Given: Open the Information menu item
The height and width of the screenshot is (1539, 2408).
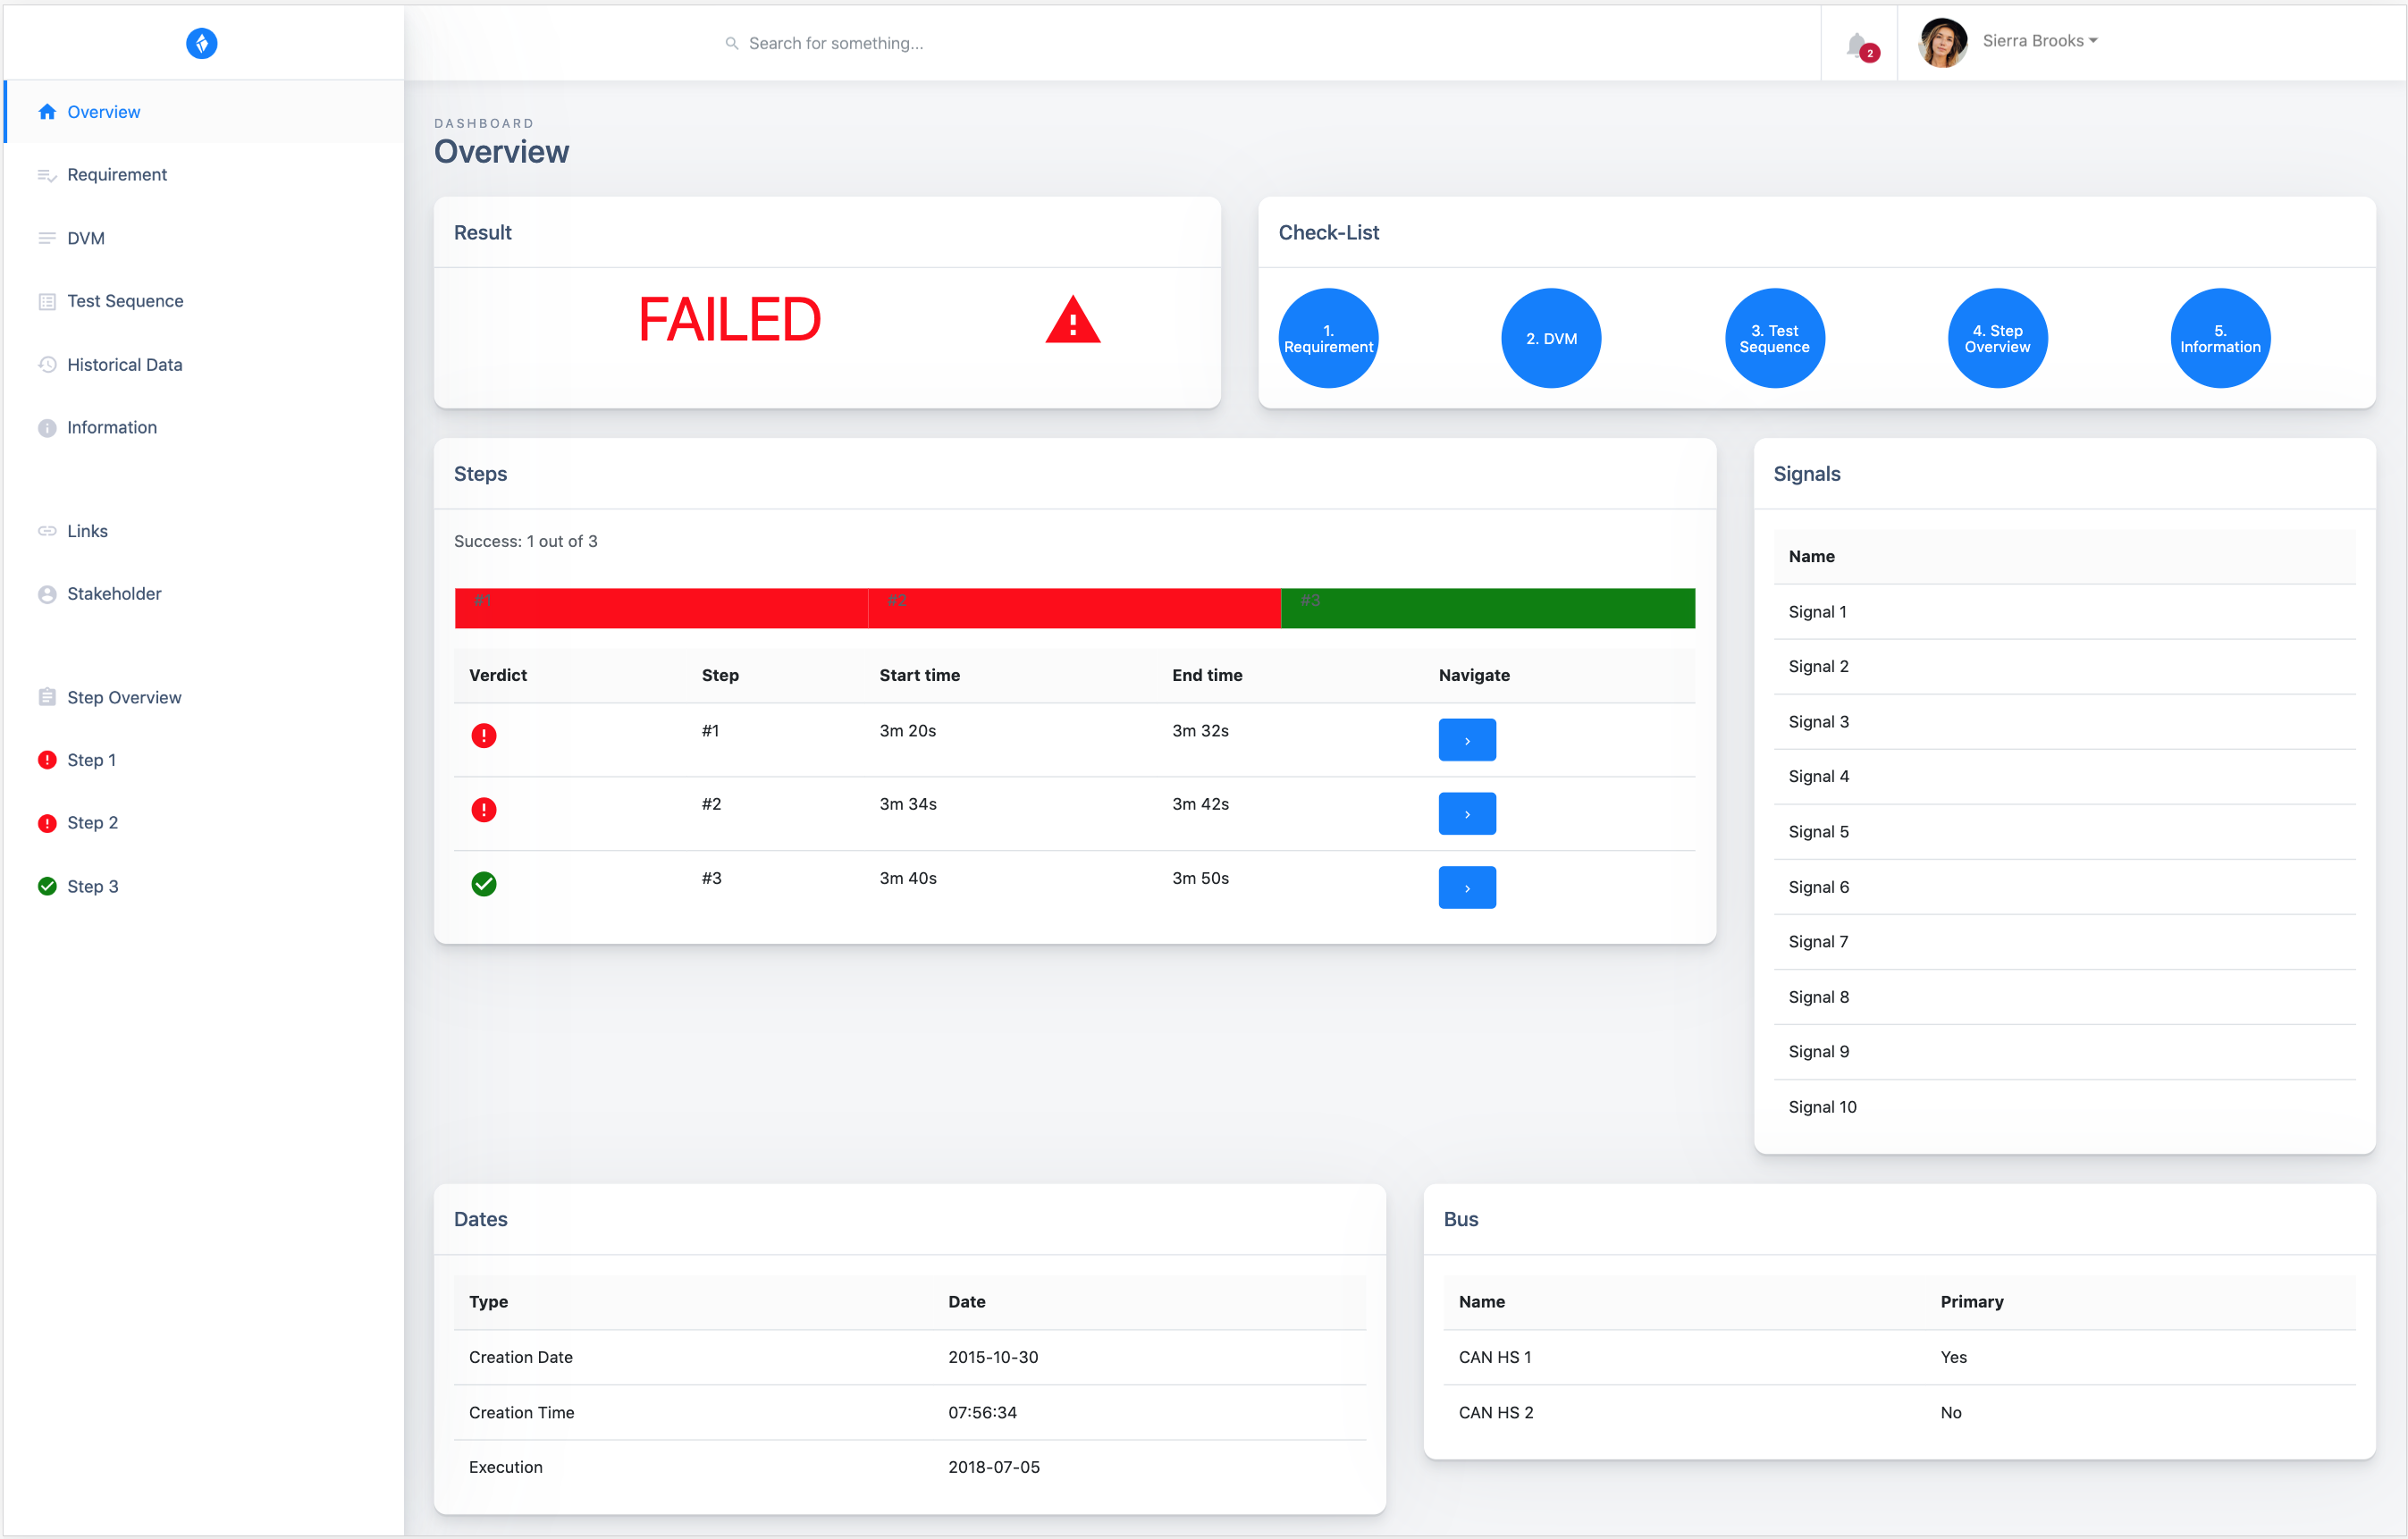Looking at the screenshot, I should point(204,428).
